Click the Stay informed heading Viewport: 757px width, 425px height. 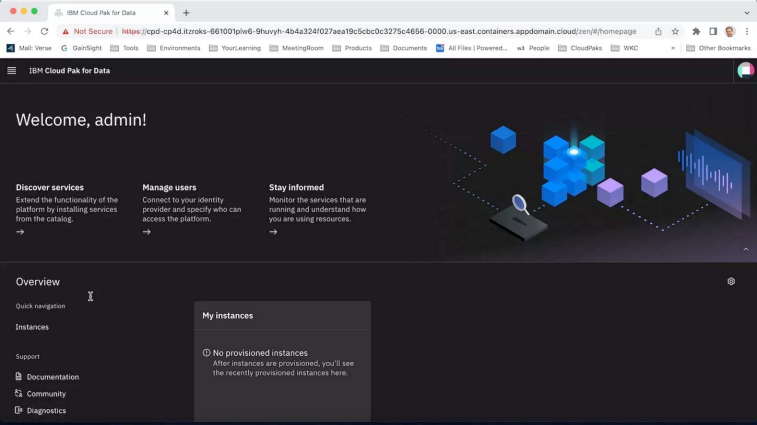[x=296, y=187]
